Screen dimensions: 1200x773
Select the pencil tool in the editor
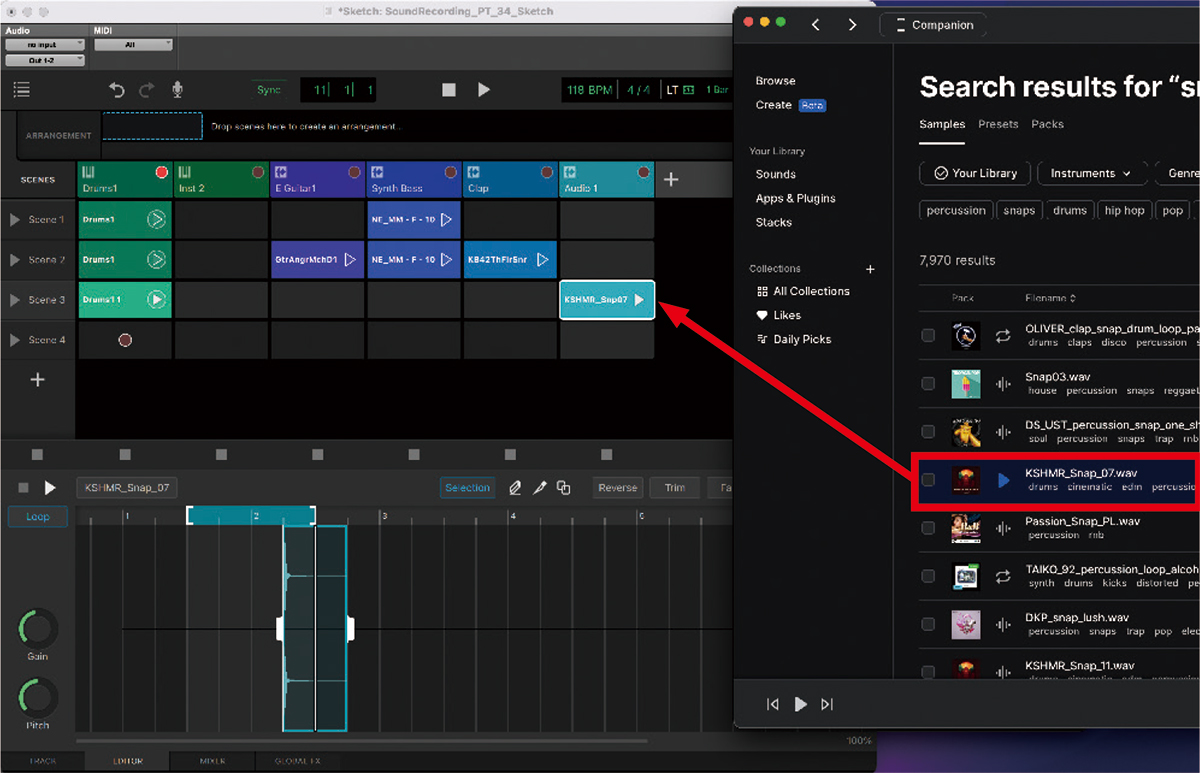click(x=515, y=488)
